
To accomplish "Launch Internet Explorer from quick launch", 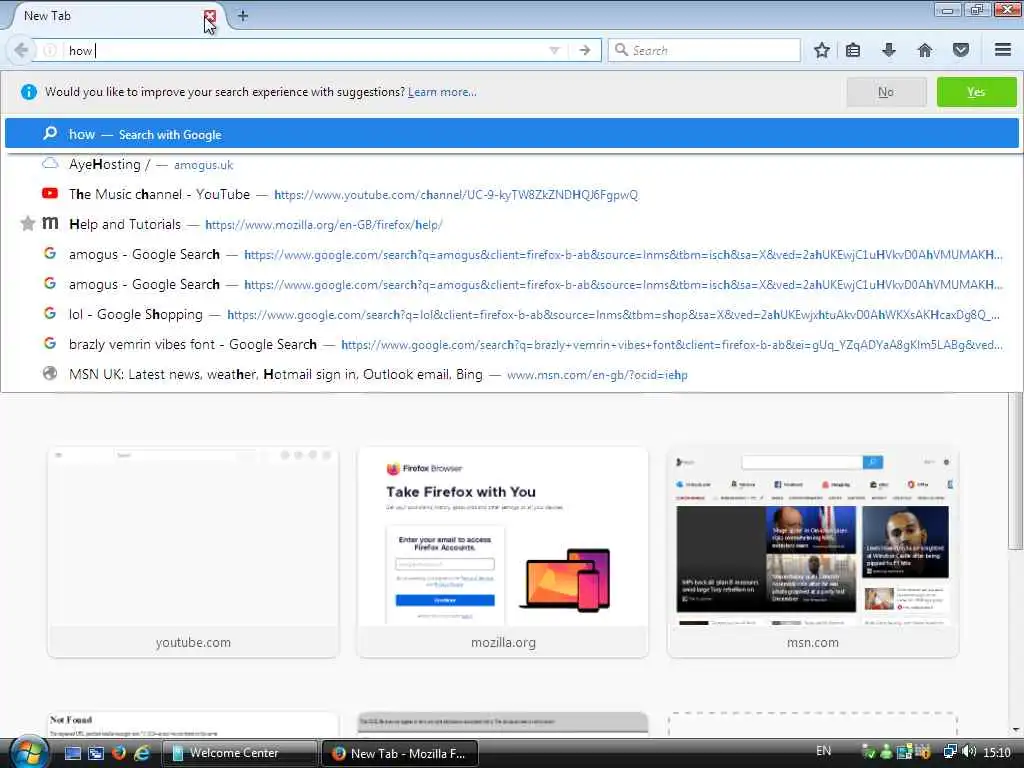I will (141, 753).
